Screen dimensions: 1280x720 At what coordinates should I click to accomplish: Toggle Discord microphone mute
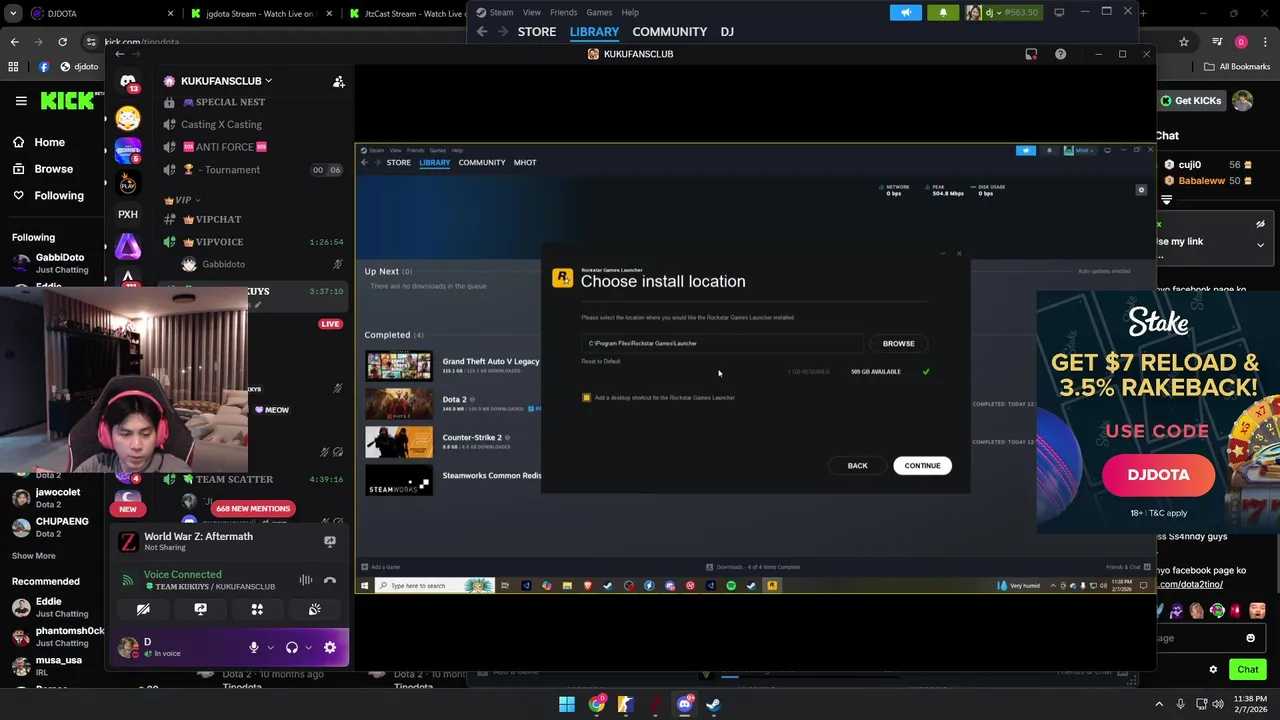[x=254, y=647]
